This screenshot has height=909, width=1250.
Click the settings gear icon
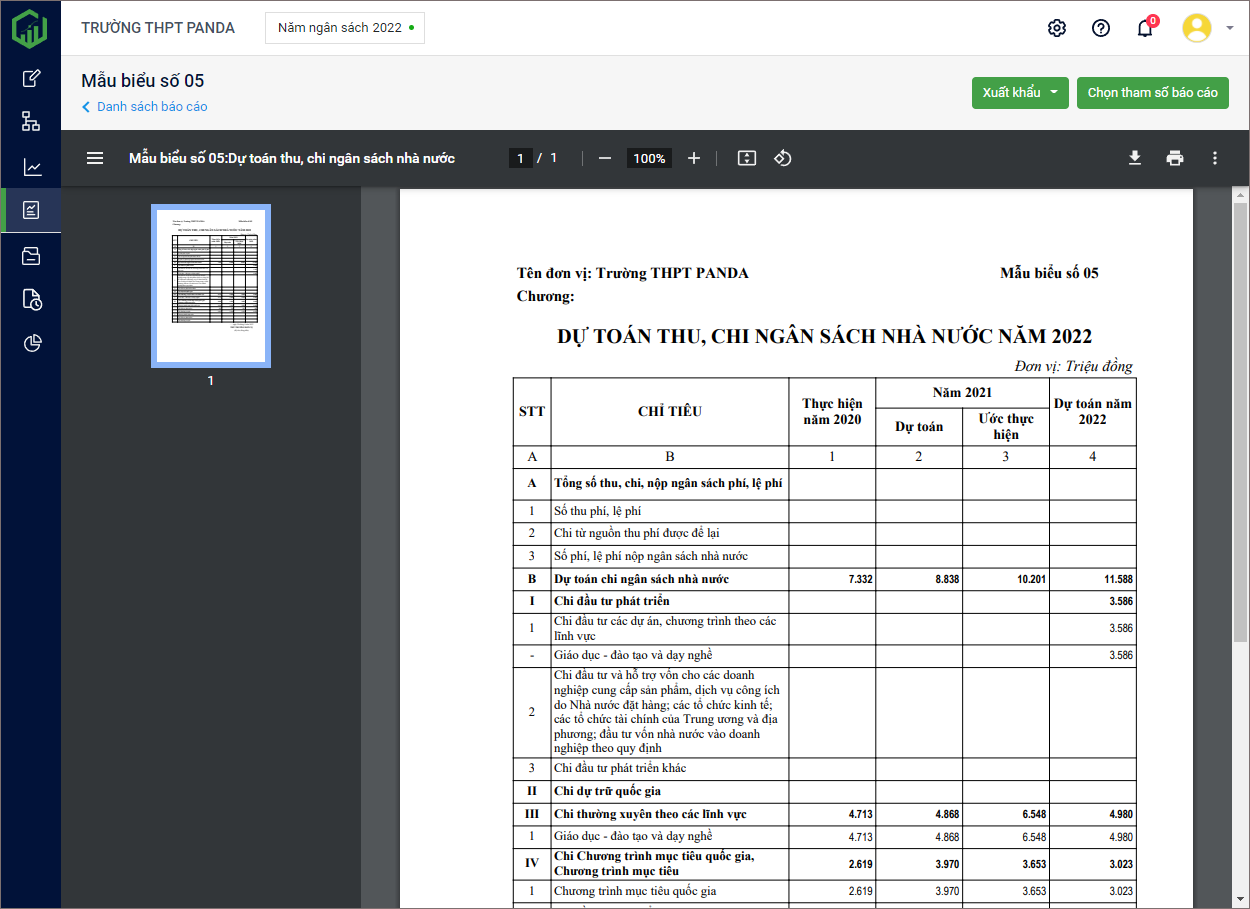click(1057, 28)
